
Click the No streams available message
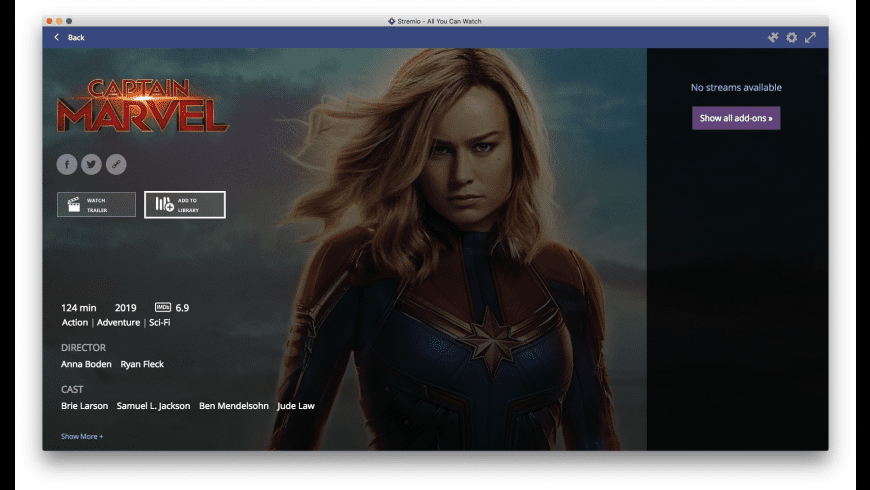(x=736, y=87)
